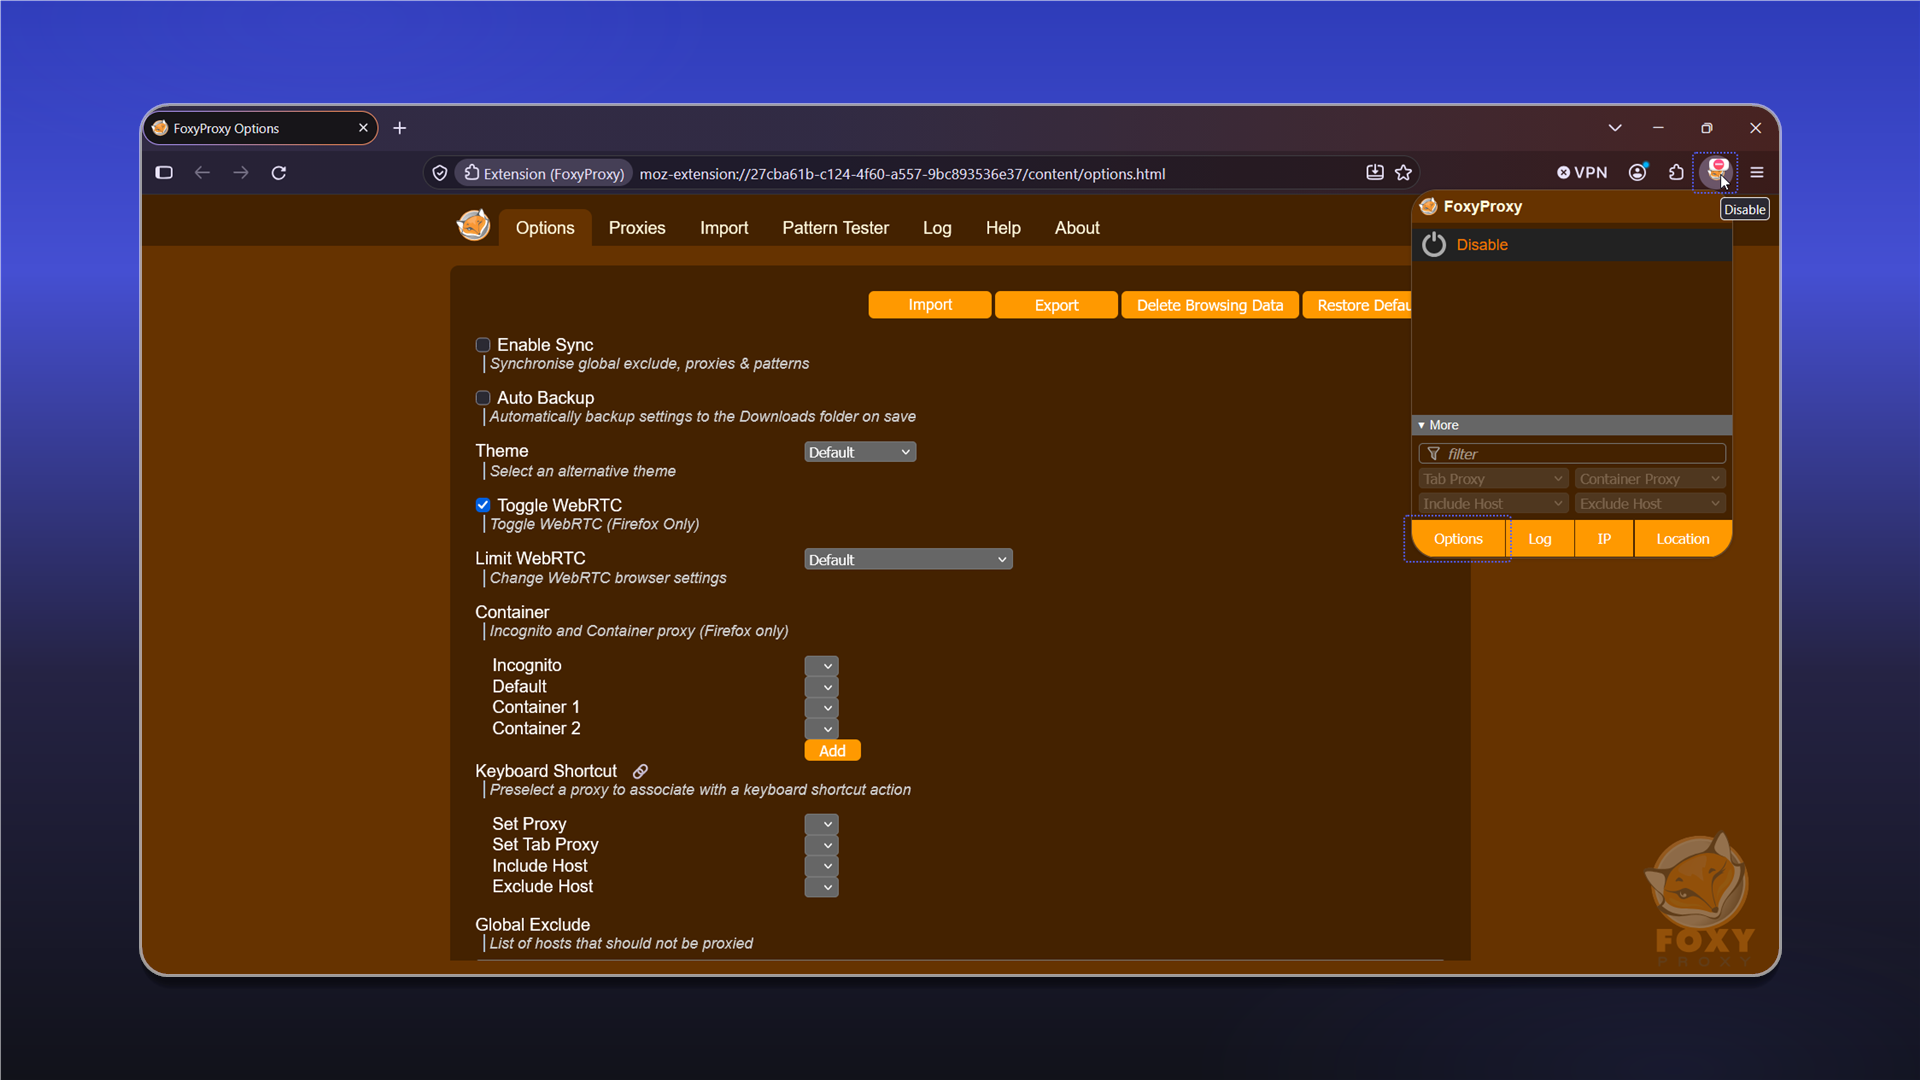Open the sidebar toggle icon
The image size is (1920, 1080).
pyautogui.click(x=164, y=173)
